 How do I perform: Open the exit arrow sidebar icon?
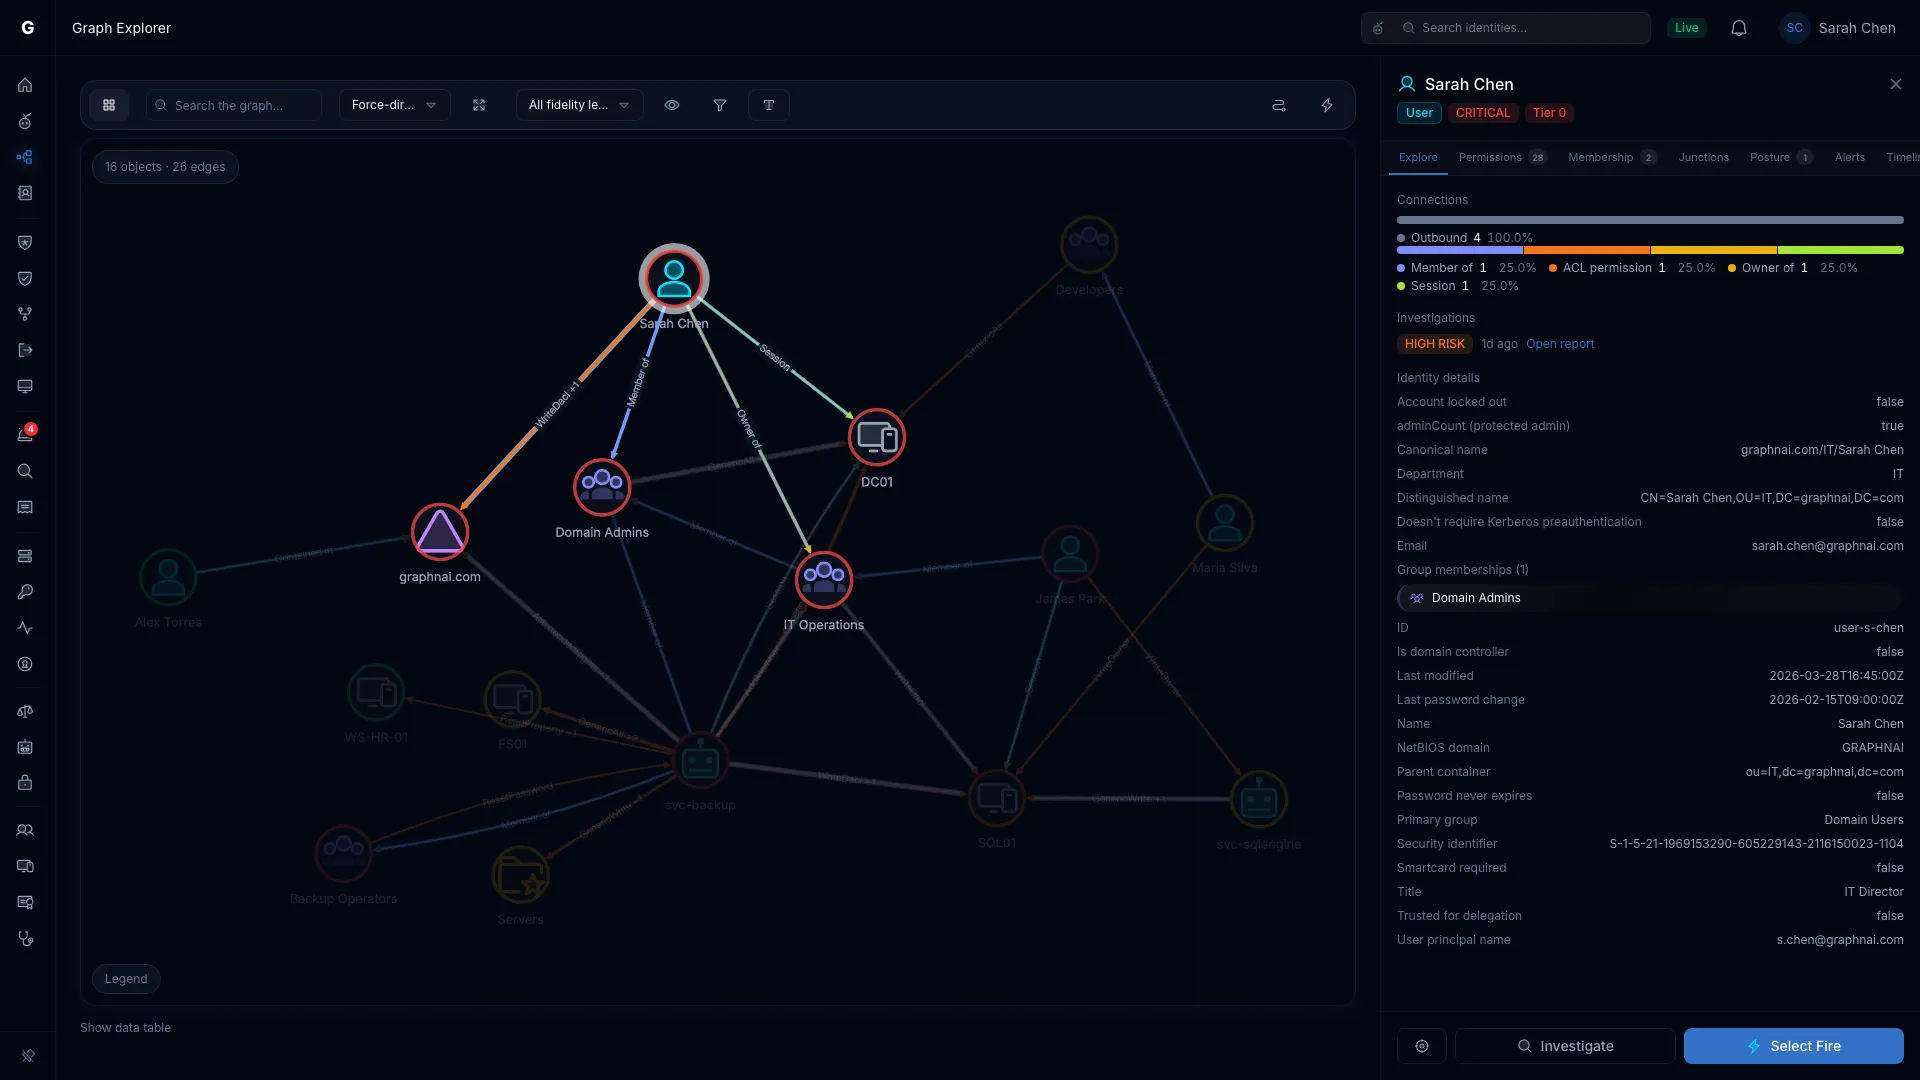[25, 350]
